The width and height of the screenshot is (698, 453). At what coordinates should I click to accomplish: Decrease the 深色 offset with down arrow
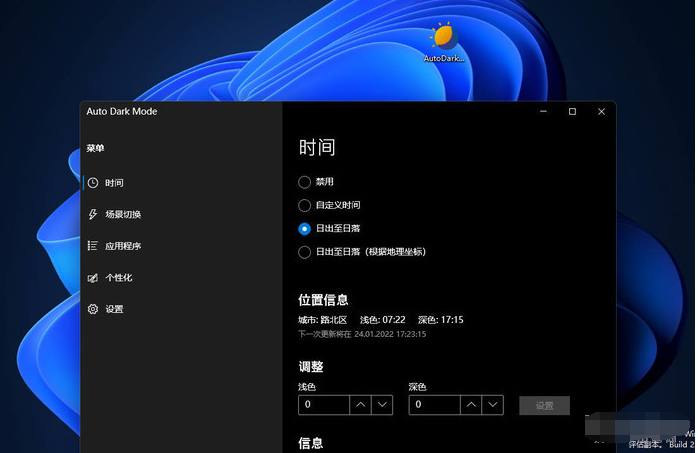tap(492, 405)
